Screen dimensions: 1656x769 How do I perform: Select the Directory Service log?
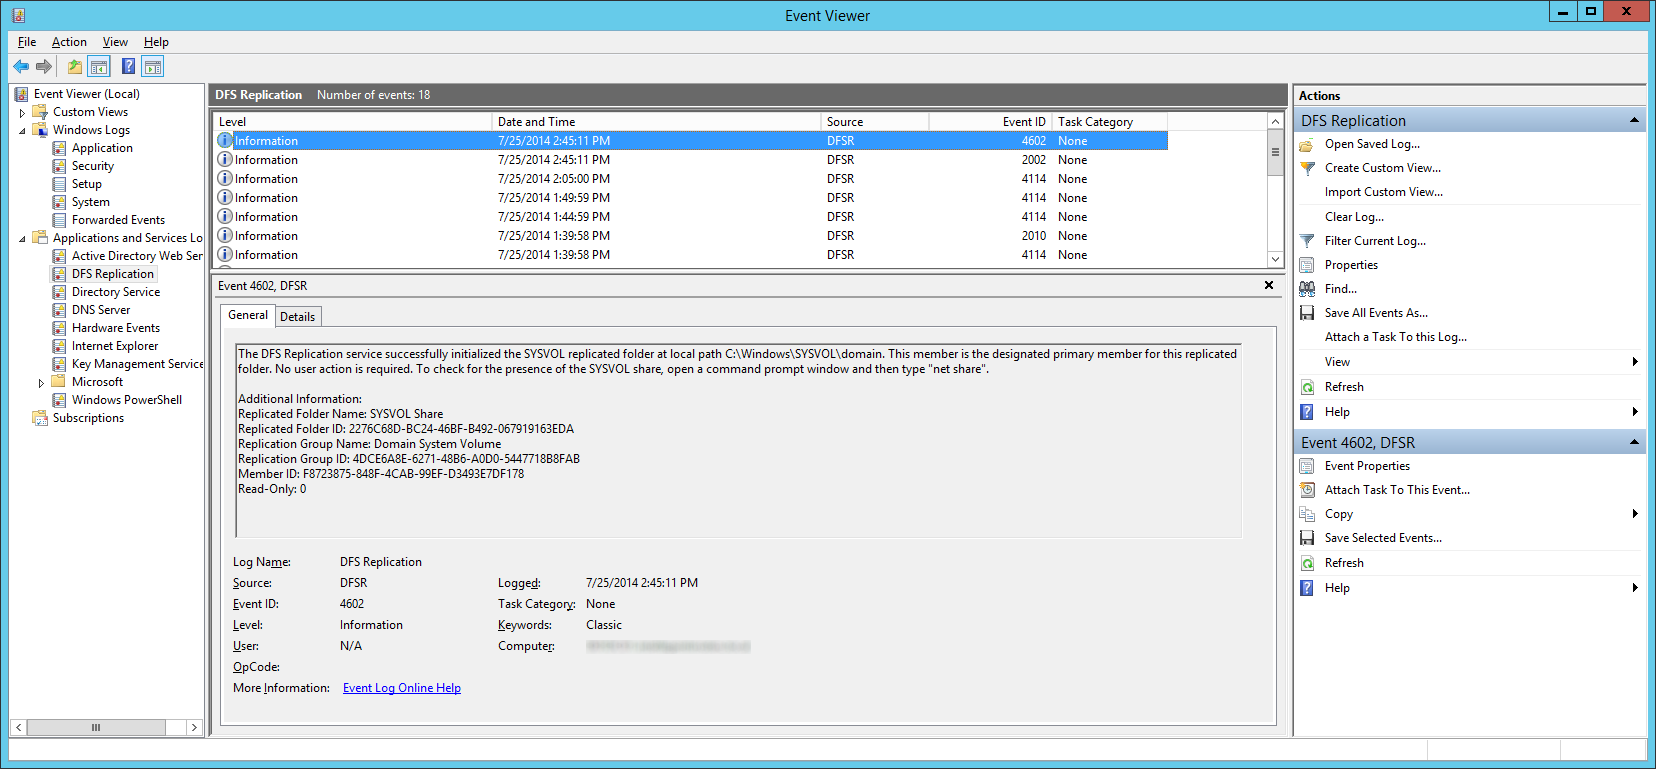point(116,292)
